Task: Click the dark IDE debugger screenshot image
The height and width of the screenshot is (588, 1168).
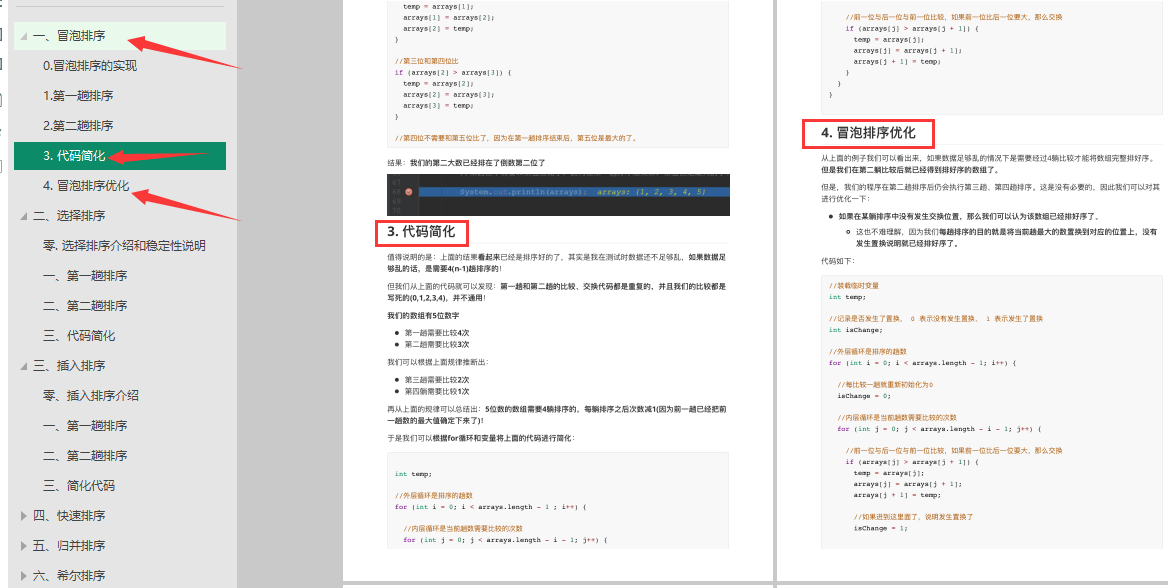Action: (558, 195)
